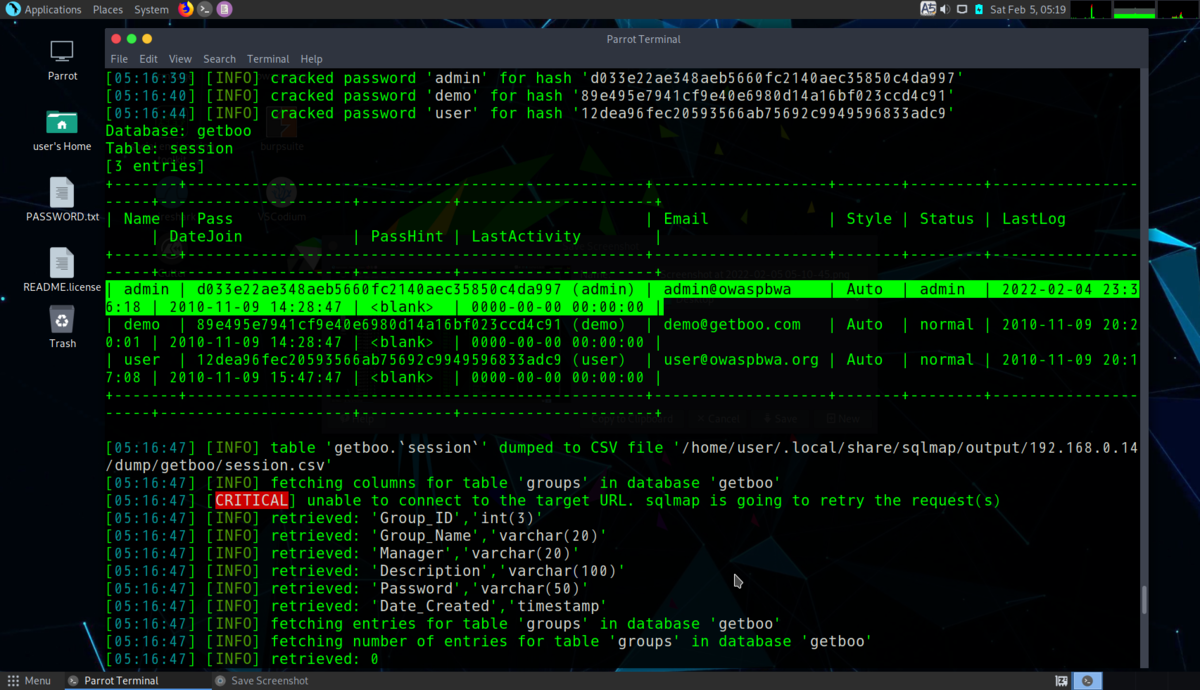Click the 'Email' column header
The width and height of the screenshot is (1200, 690).
pyautogui.click(x=685, y=219)
